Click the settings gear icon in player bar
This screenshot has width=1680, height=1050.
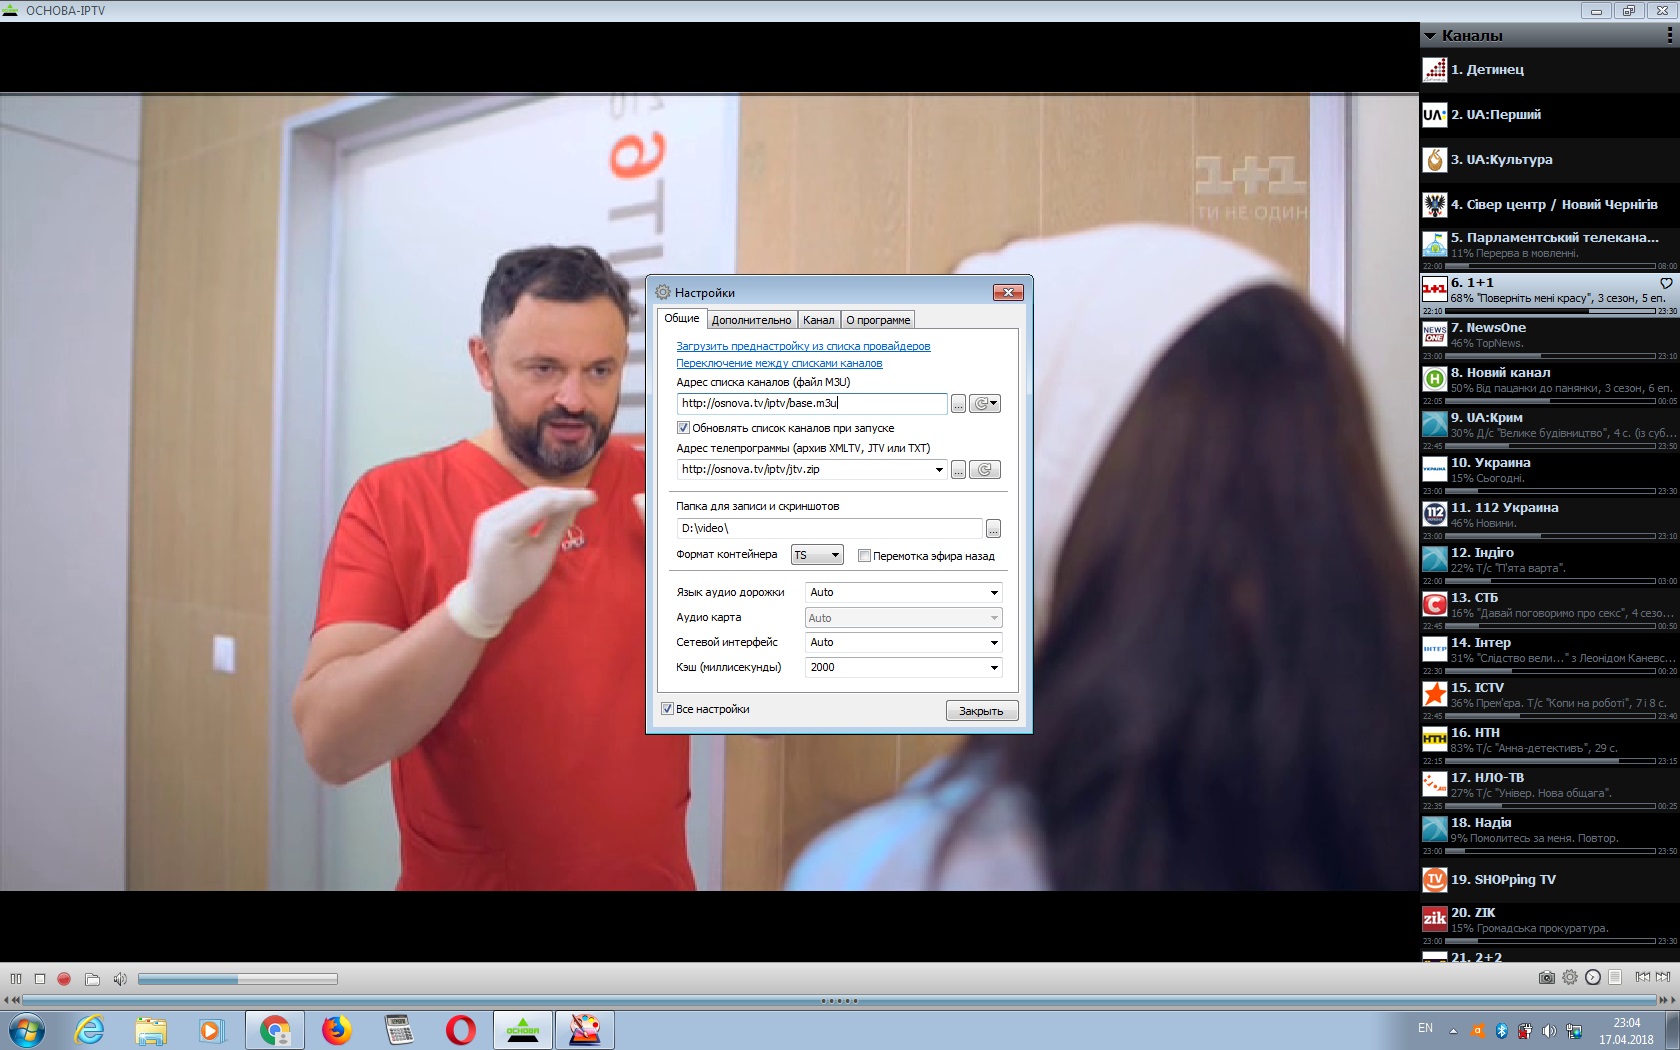tap(1570, 977)
